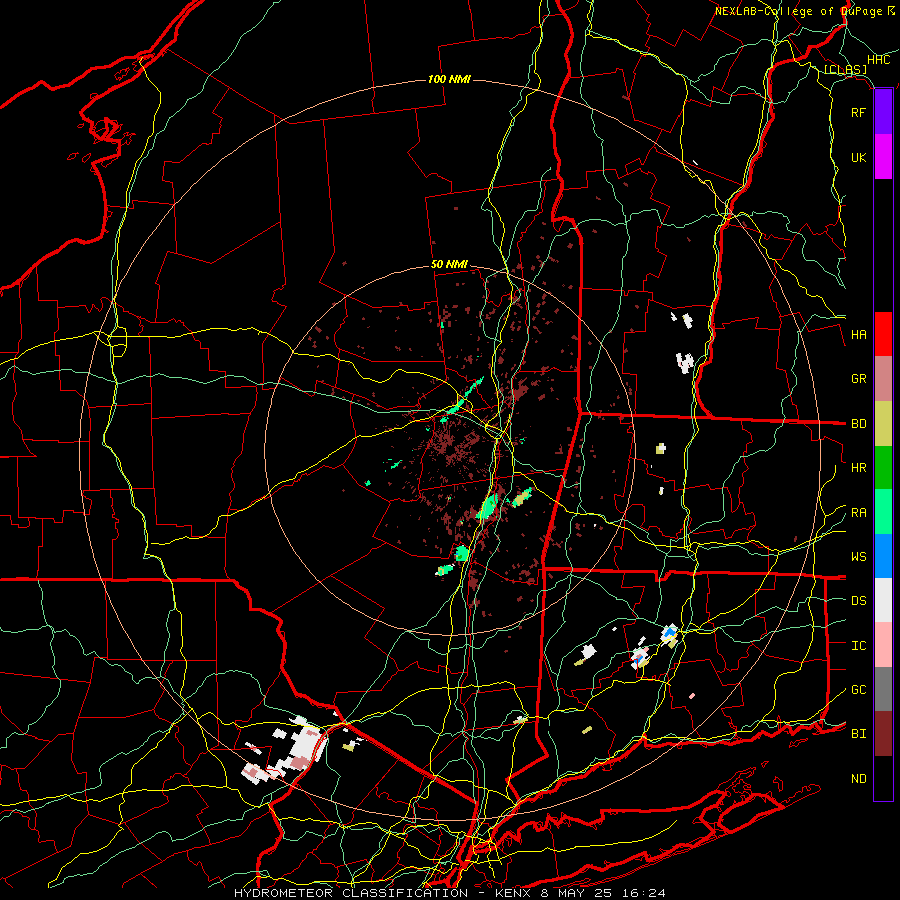This screenshot has width=900, height=900.
Task: Click the 'BD' legend label
Action: [858, 424]
